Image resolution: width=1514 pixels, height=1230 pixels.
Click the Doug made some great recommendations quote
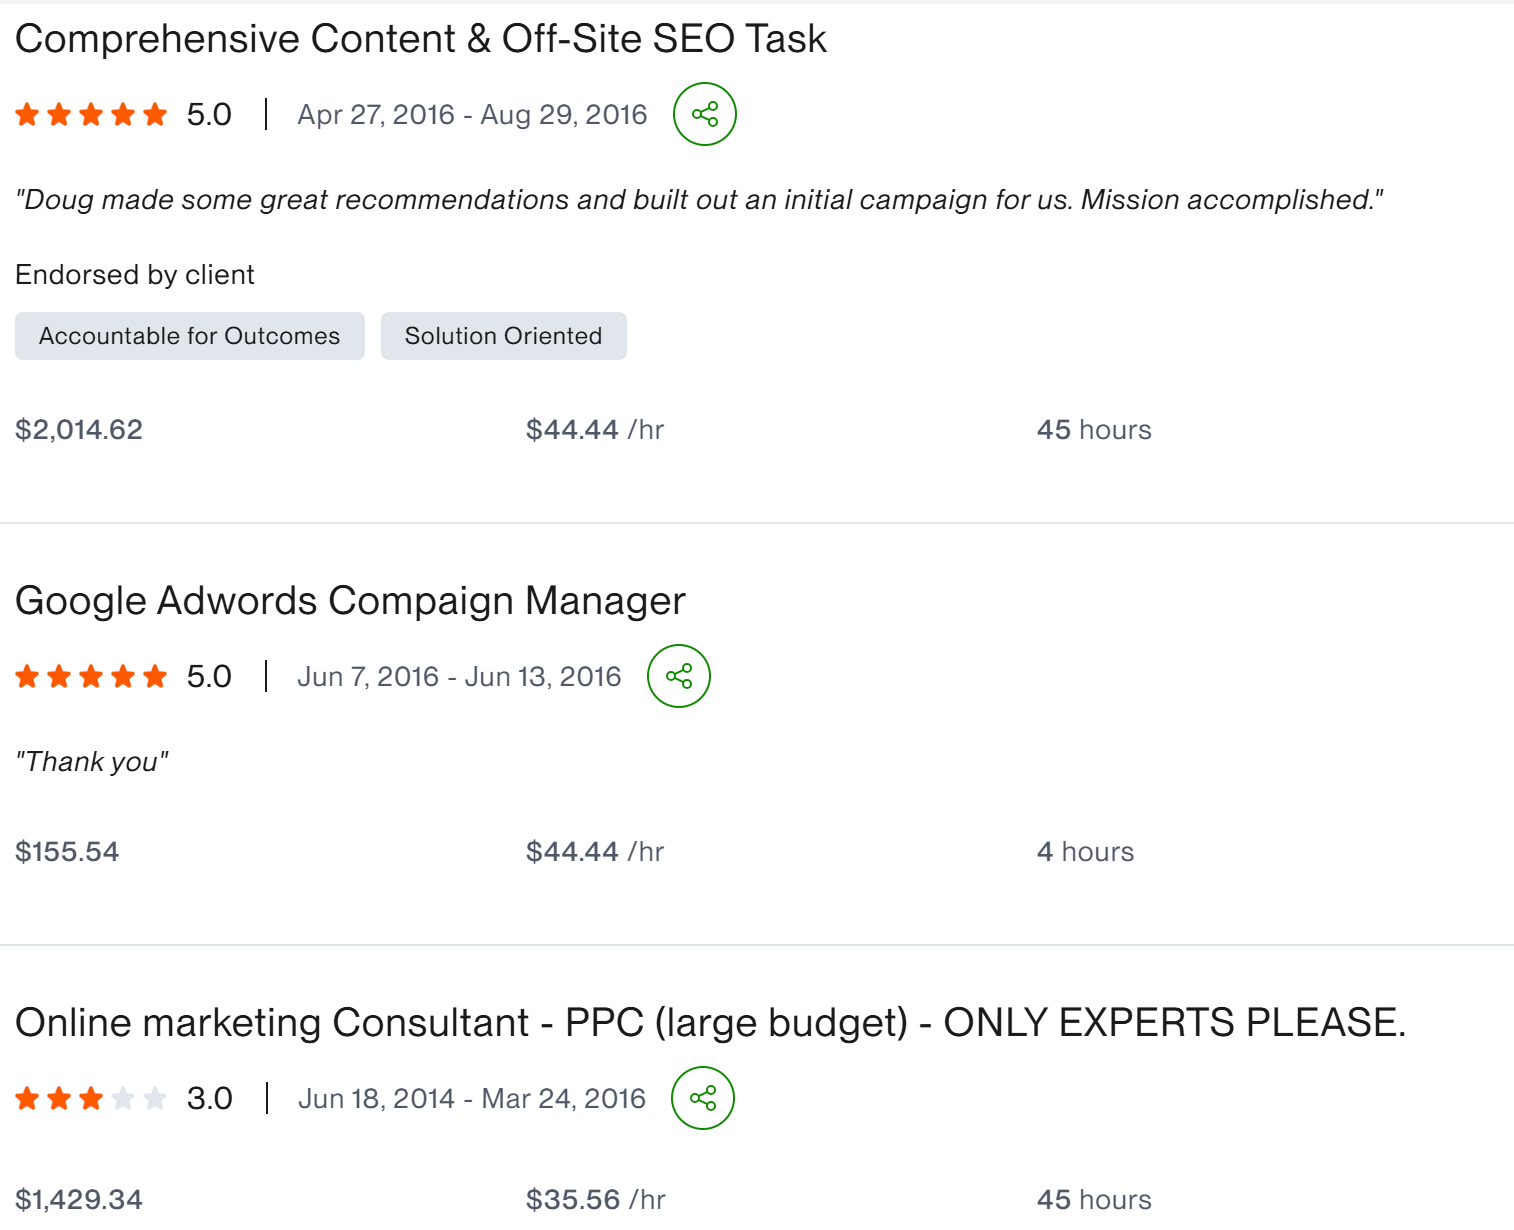(700, 200)
